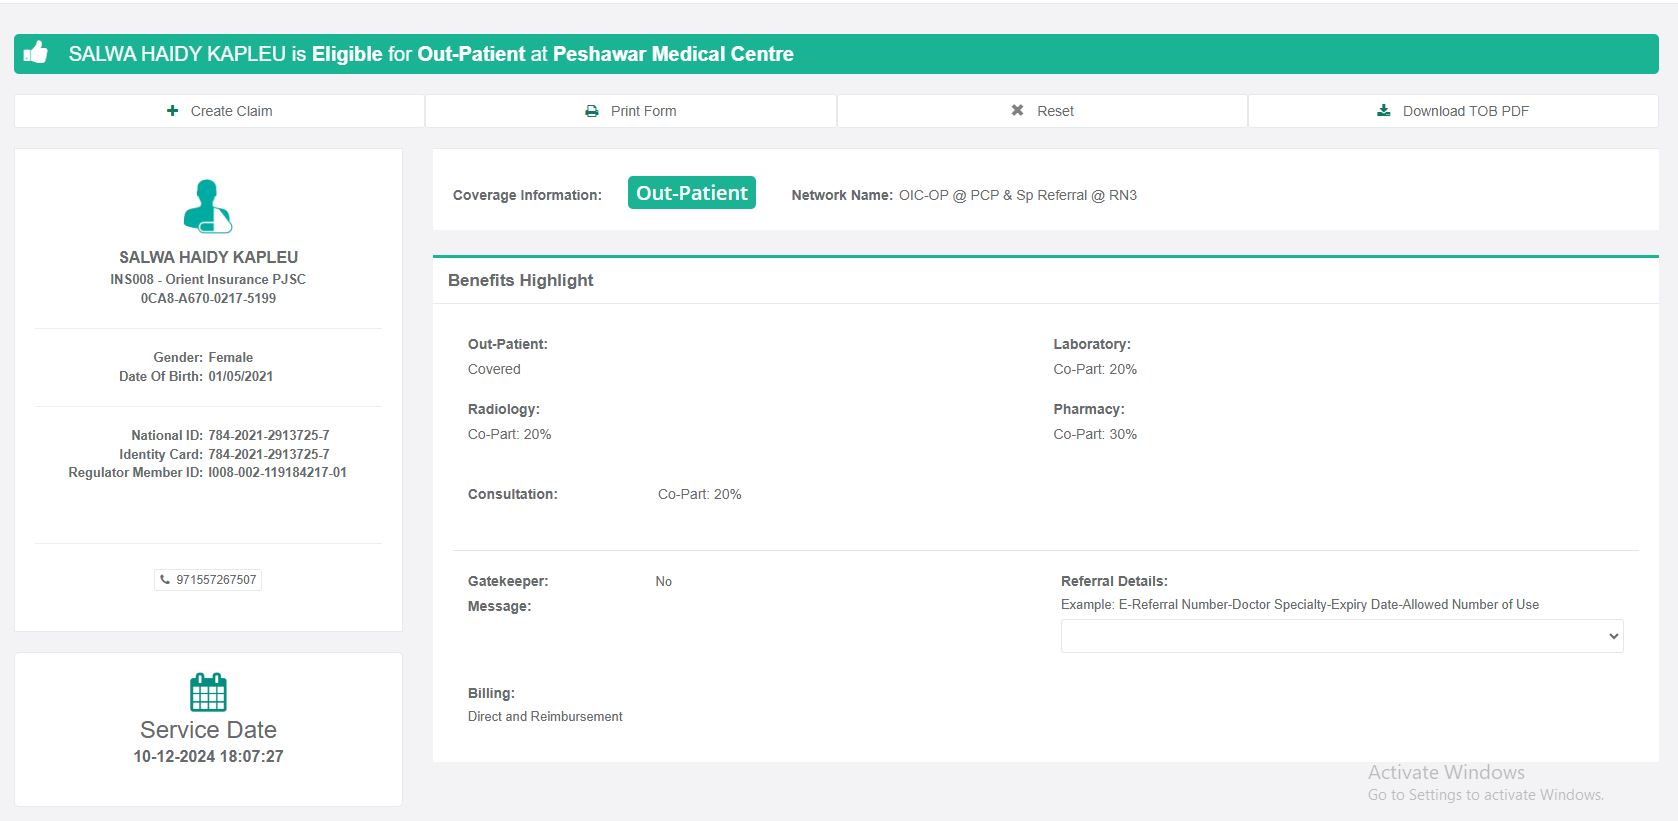Click the calendar icon above Service Date

point(208,692)
